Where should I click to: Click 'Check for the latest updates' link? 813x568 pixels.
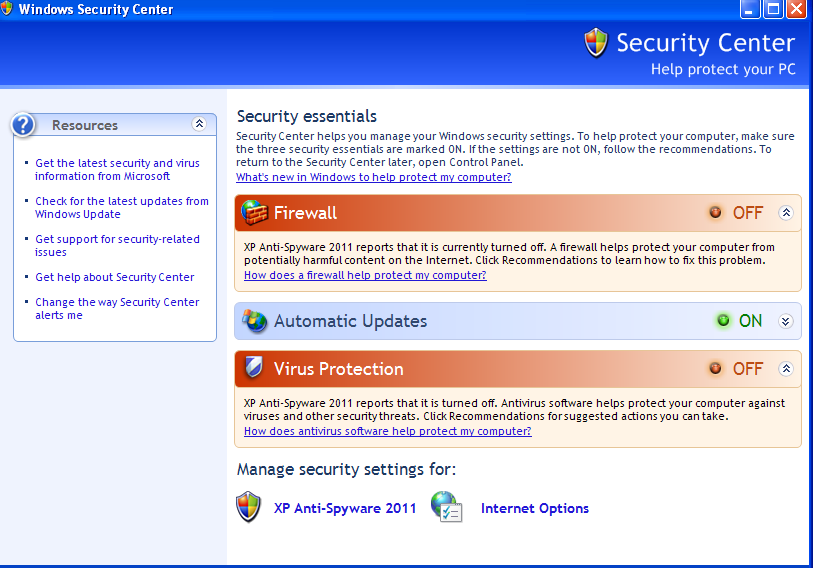click(122, 207)
